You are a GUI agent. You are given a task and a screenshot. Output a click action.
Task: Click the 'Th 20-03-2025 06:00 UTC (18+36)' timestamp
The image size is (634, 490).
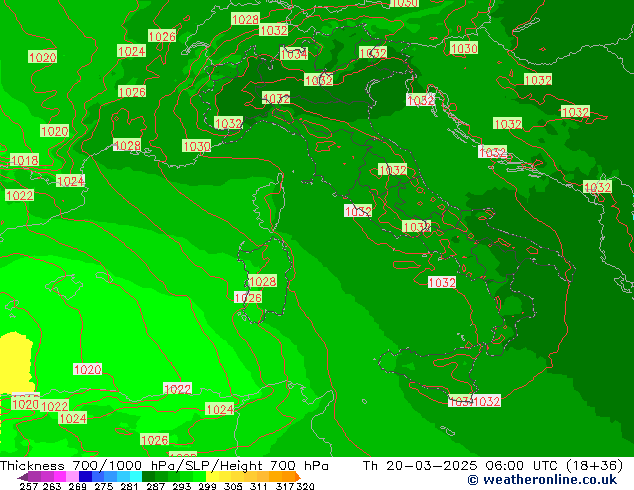click(493, 466)
